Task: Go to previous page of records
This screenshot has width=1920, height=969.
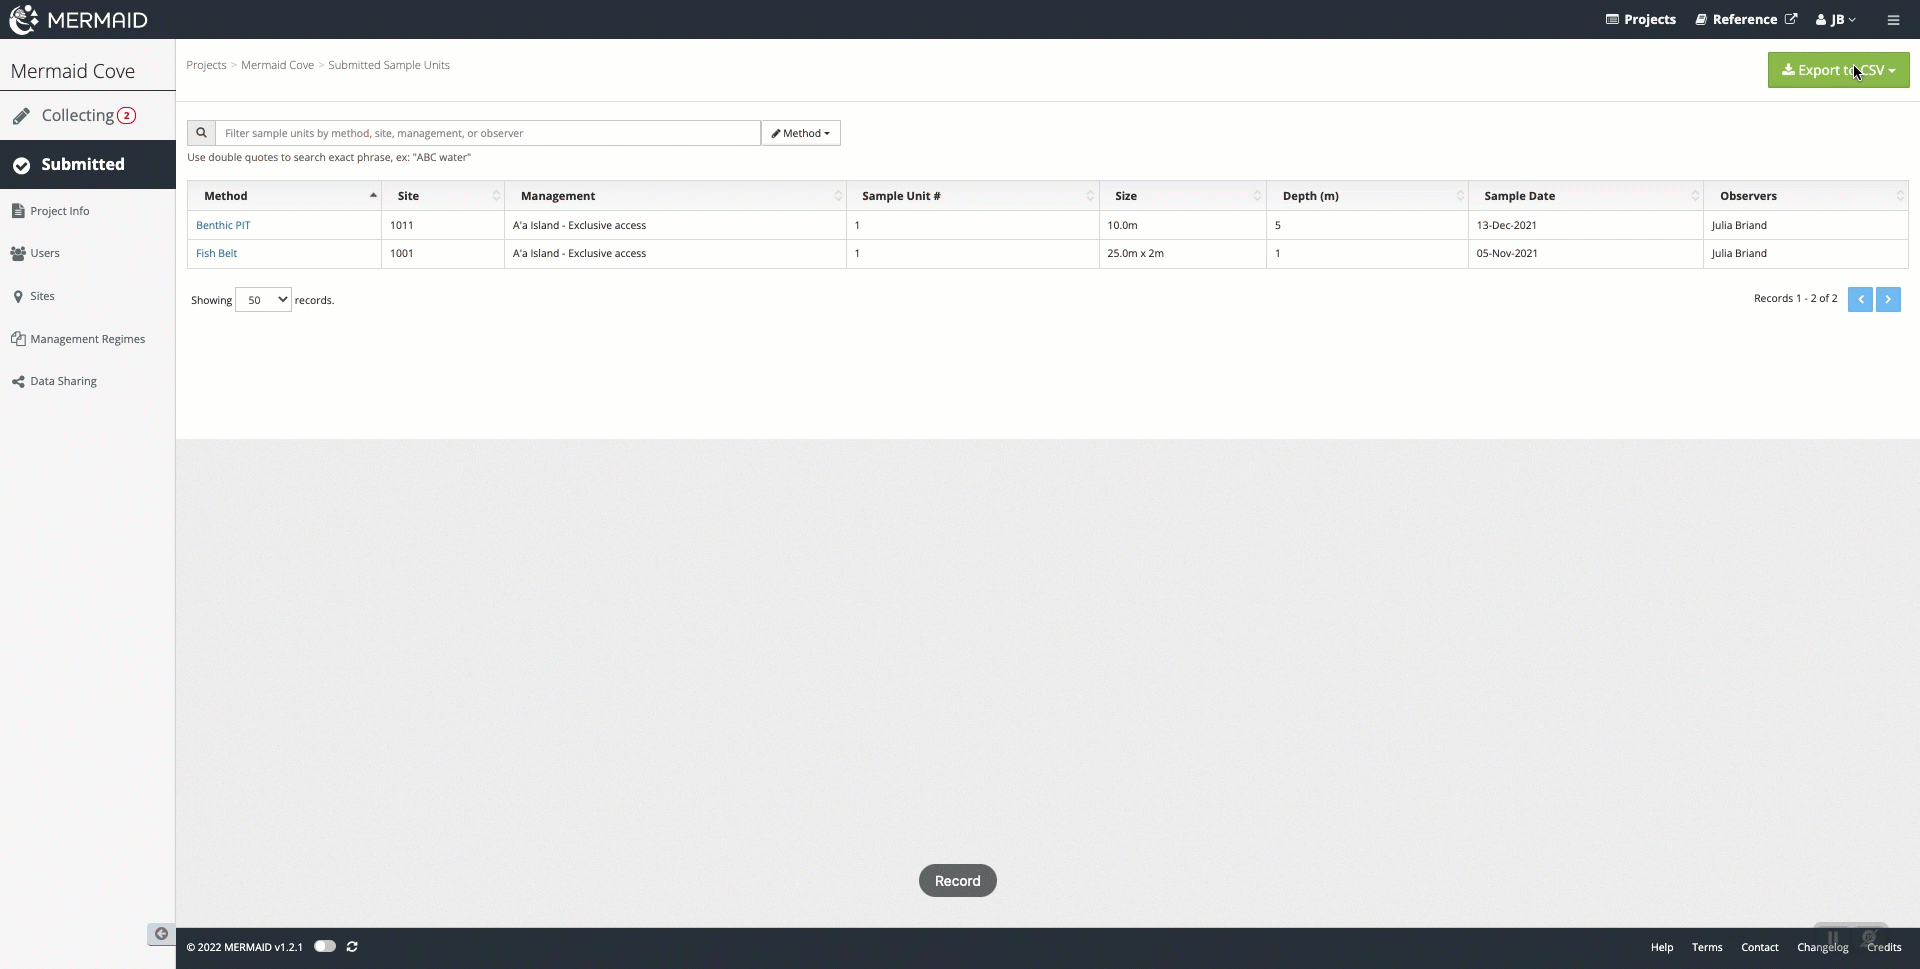Action: coord(1860,299)
